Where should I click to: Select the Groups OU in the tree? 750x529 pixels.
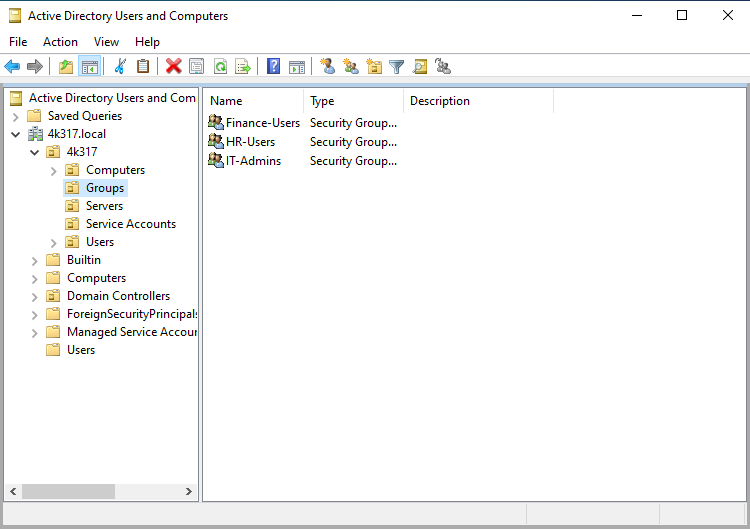pyautogui.click(x=105, y=188)
